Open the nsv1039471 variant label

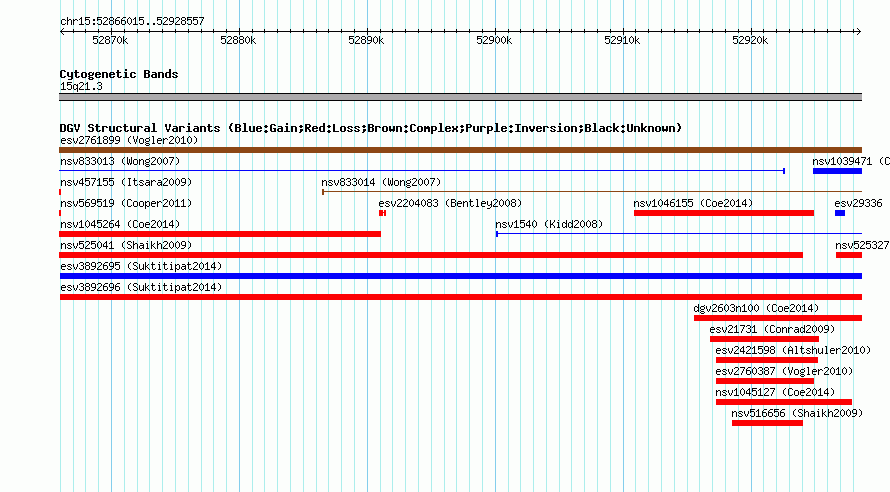click(851, 161)
